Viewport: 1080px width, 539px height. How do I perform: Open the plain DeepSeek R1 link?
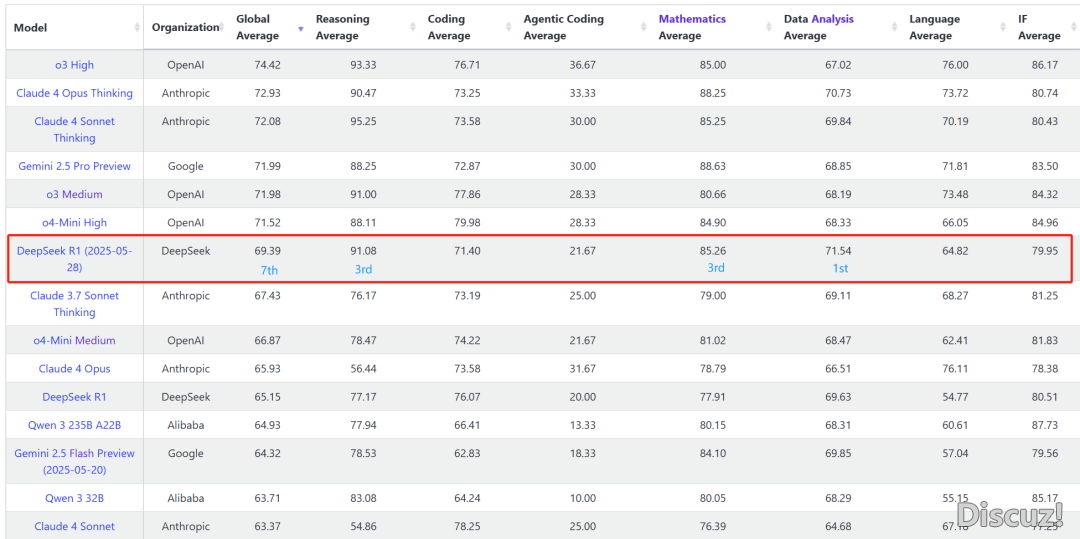(x=74, y=397)
